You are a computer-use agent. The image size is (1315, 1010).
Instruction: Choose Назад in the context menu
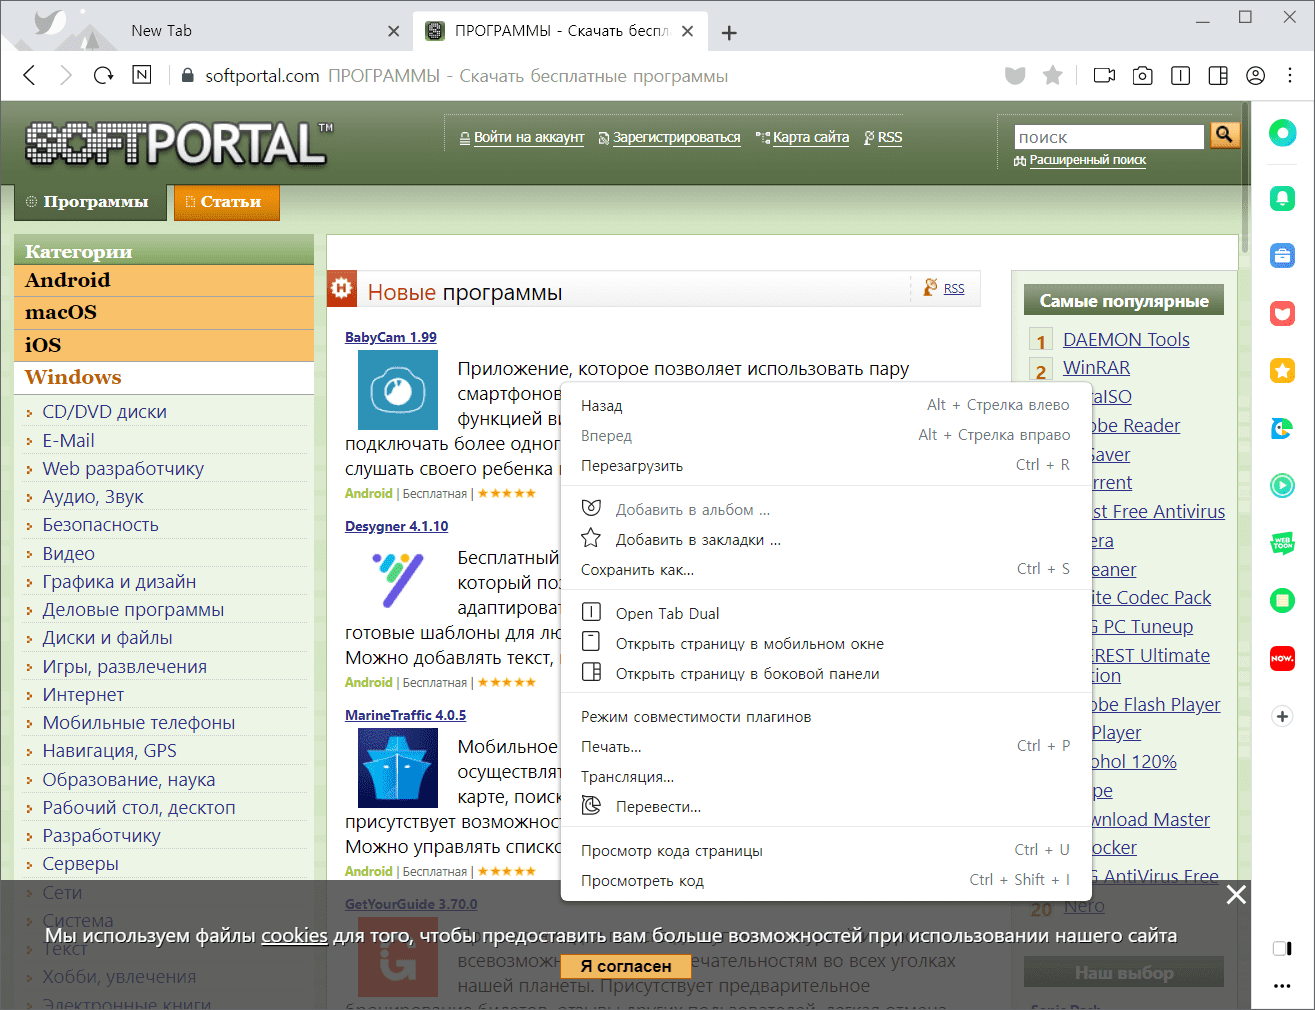tap(824, 405)
